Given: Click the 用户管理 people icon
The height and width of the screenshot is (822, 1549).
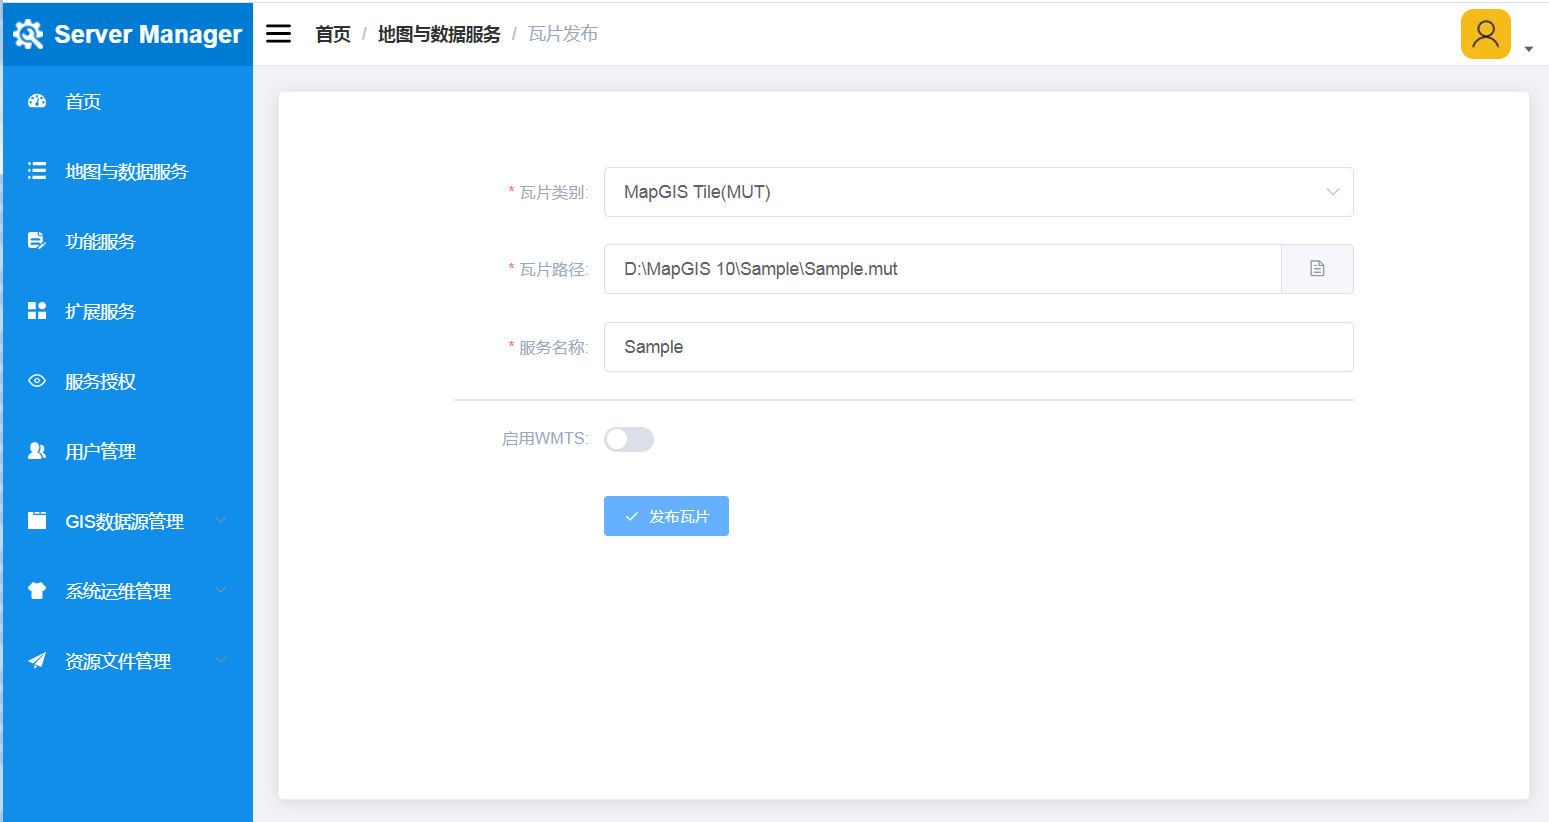Looking at the screenshot, I should point(37,451).
